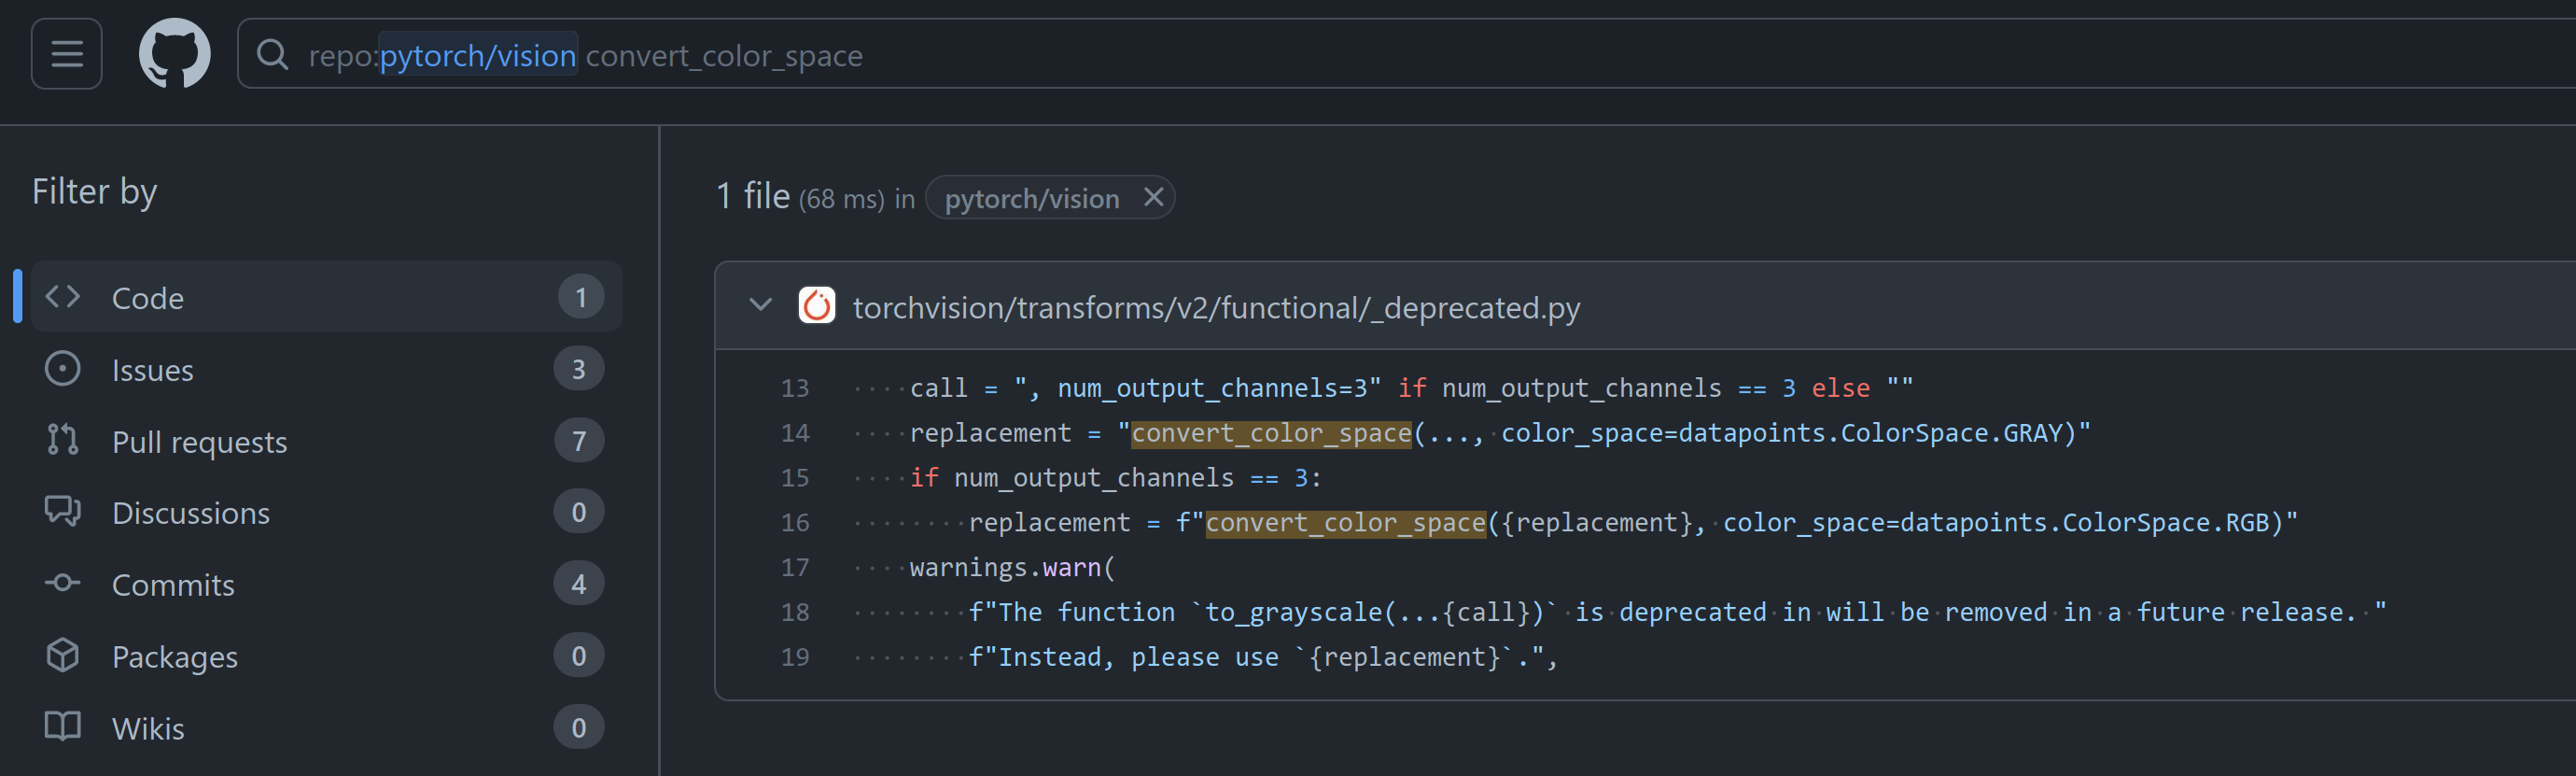Click the 'pytorch/vision' qualifier in search query
This screenshot has height=776, width=2576.
coord(478,55)
